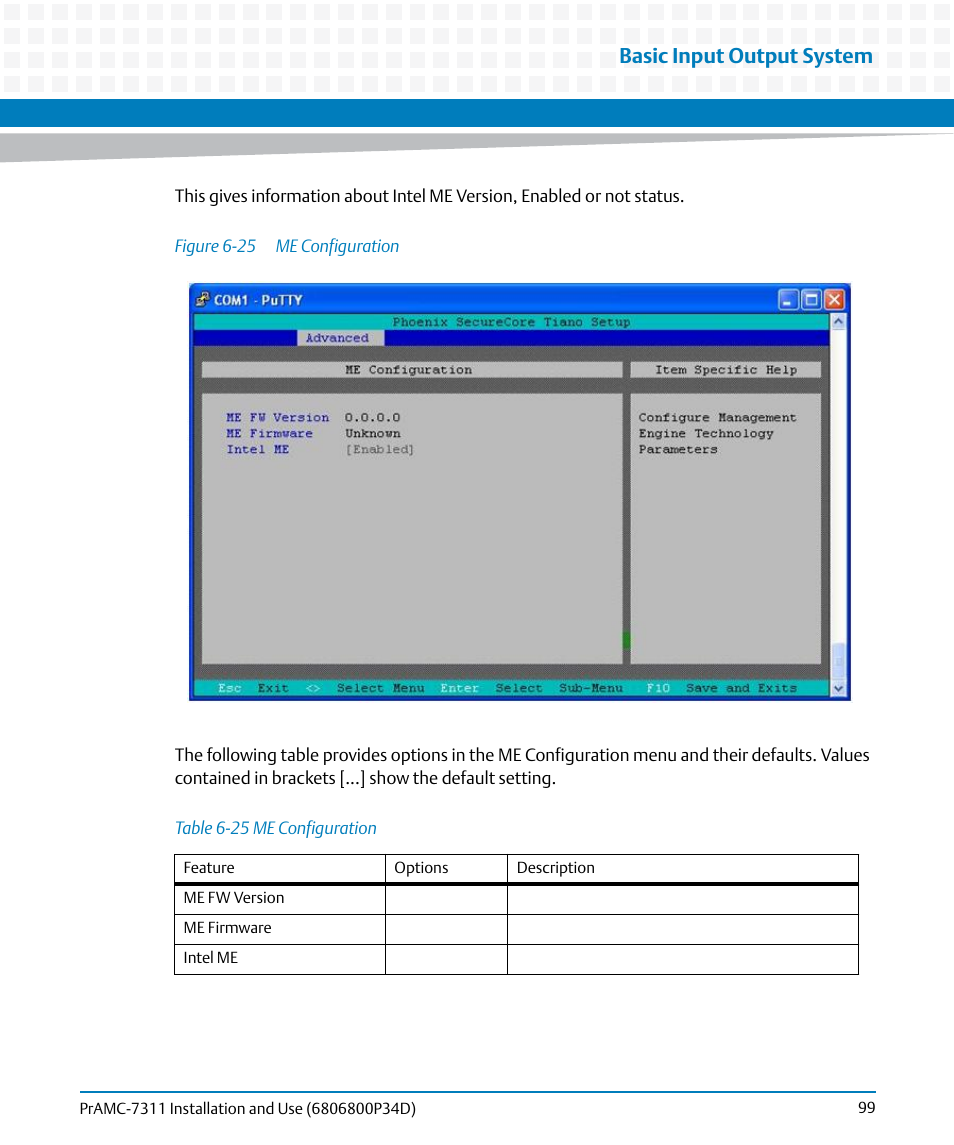Viewport: 954px width, 1145px height.
Task: Click the scroll-up arrow on the PuTTY scrollbar
Action: (838, 321)
